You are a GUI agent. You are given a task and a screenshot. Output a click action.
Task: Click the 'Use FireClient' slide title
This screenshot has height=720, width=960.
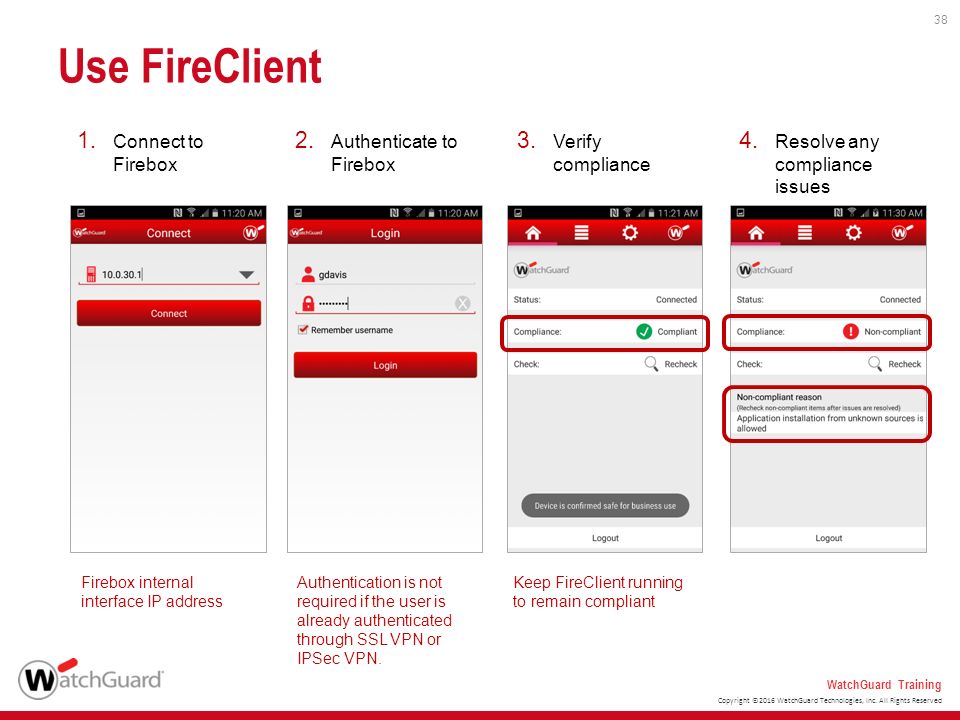190,66
